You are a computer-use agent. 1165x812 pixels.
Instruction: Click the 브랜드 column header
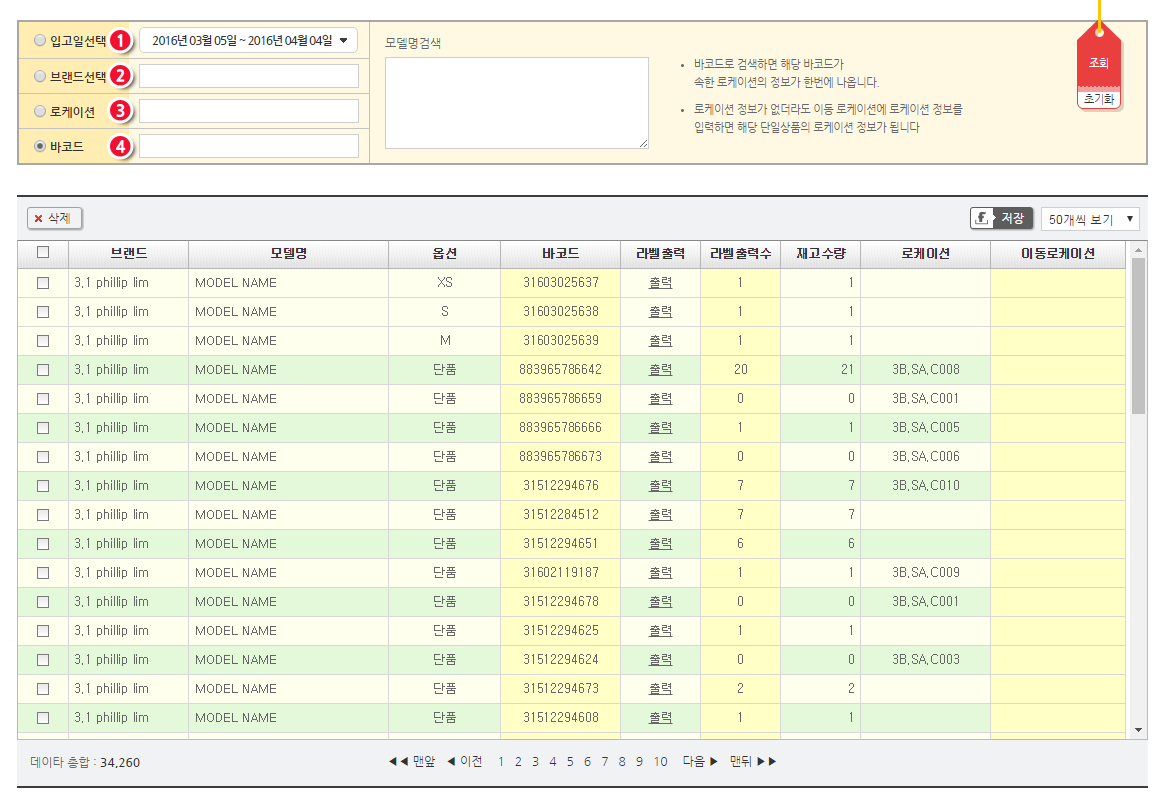click(x=129, y=253)
